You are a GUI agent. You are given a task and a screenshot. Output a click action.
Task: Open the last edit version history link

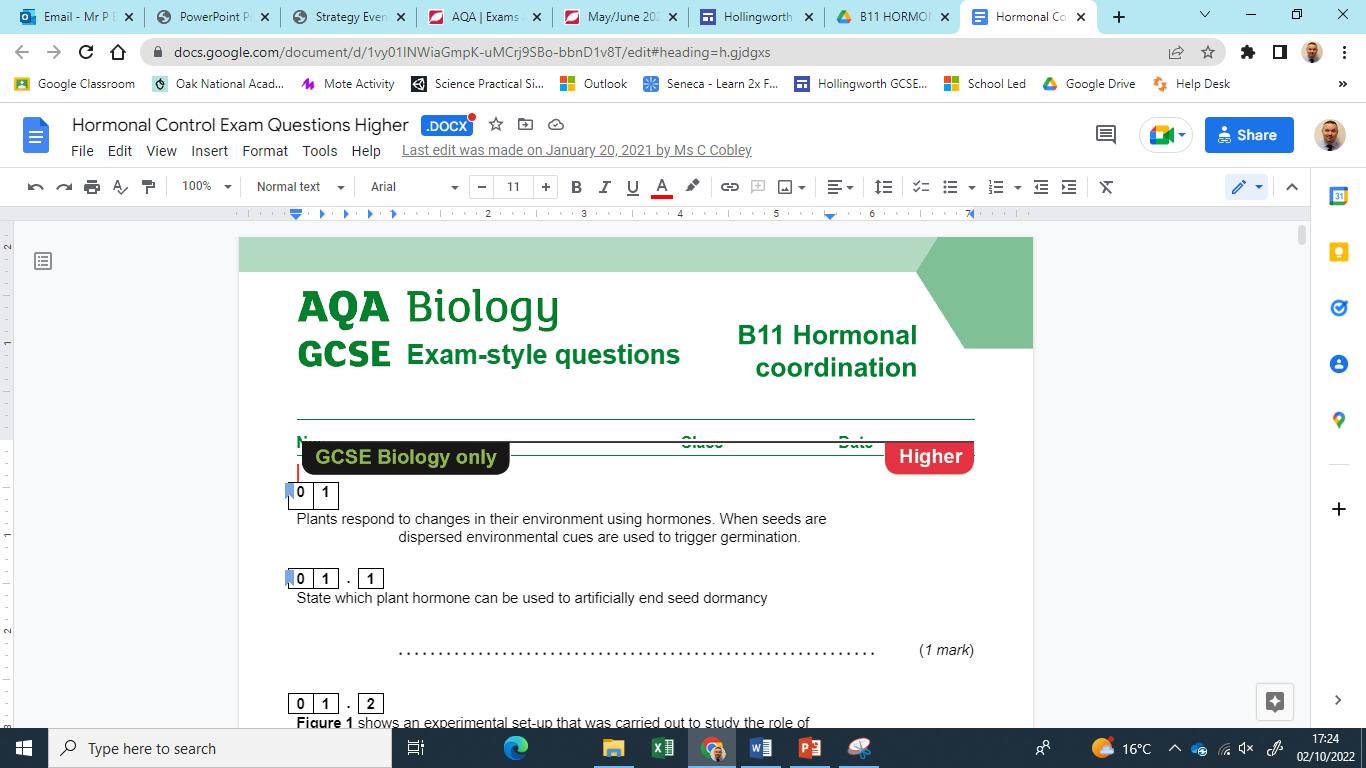tap(577, 151)
